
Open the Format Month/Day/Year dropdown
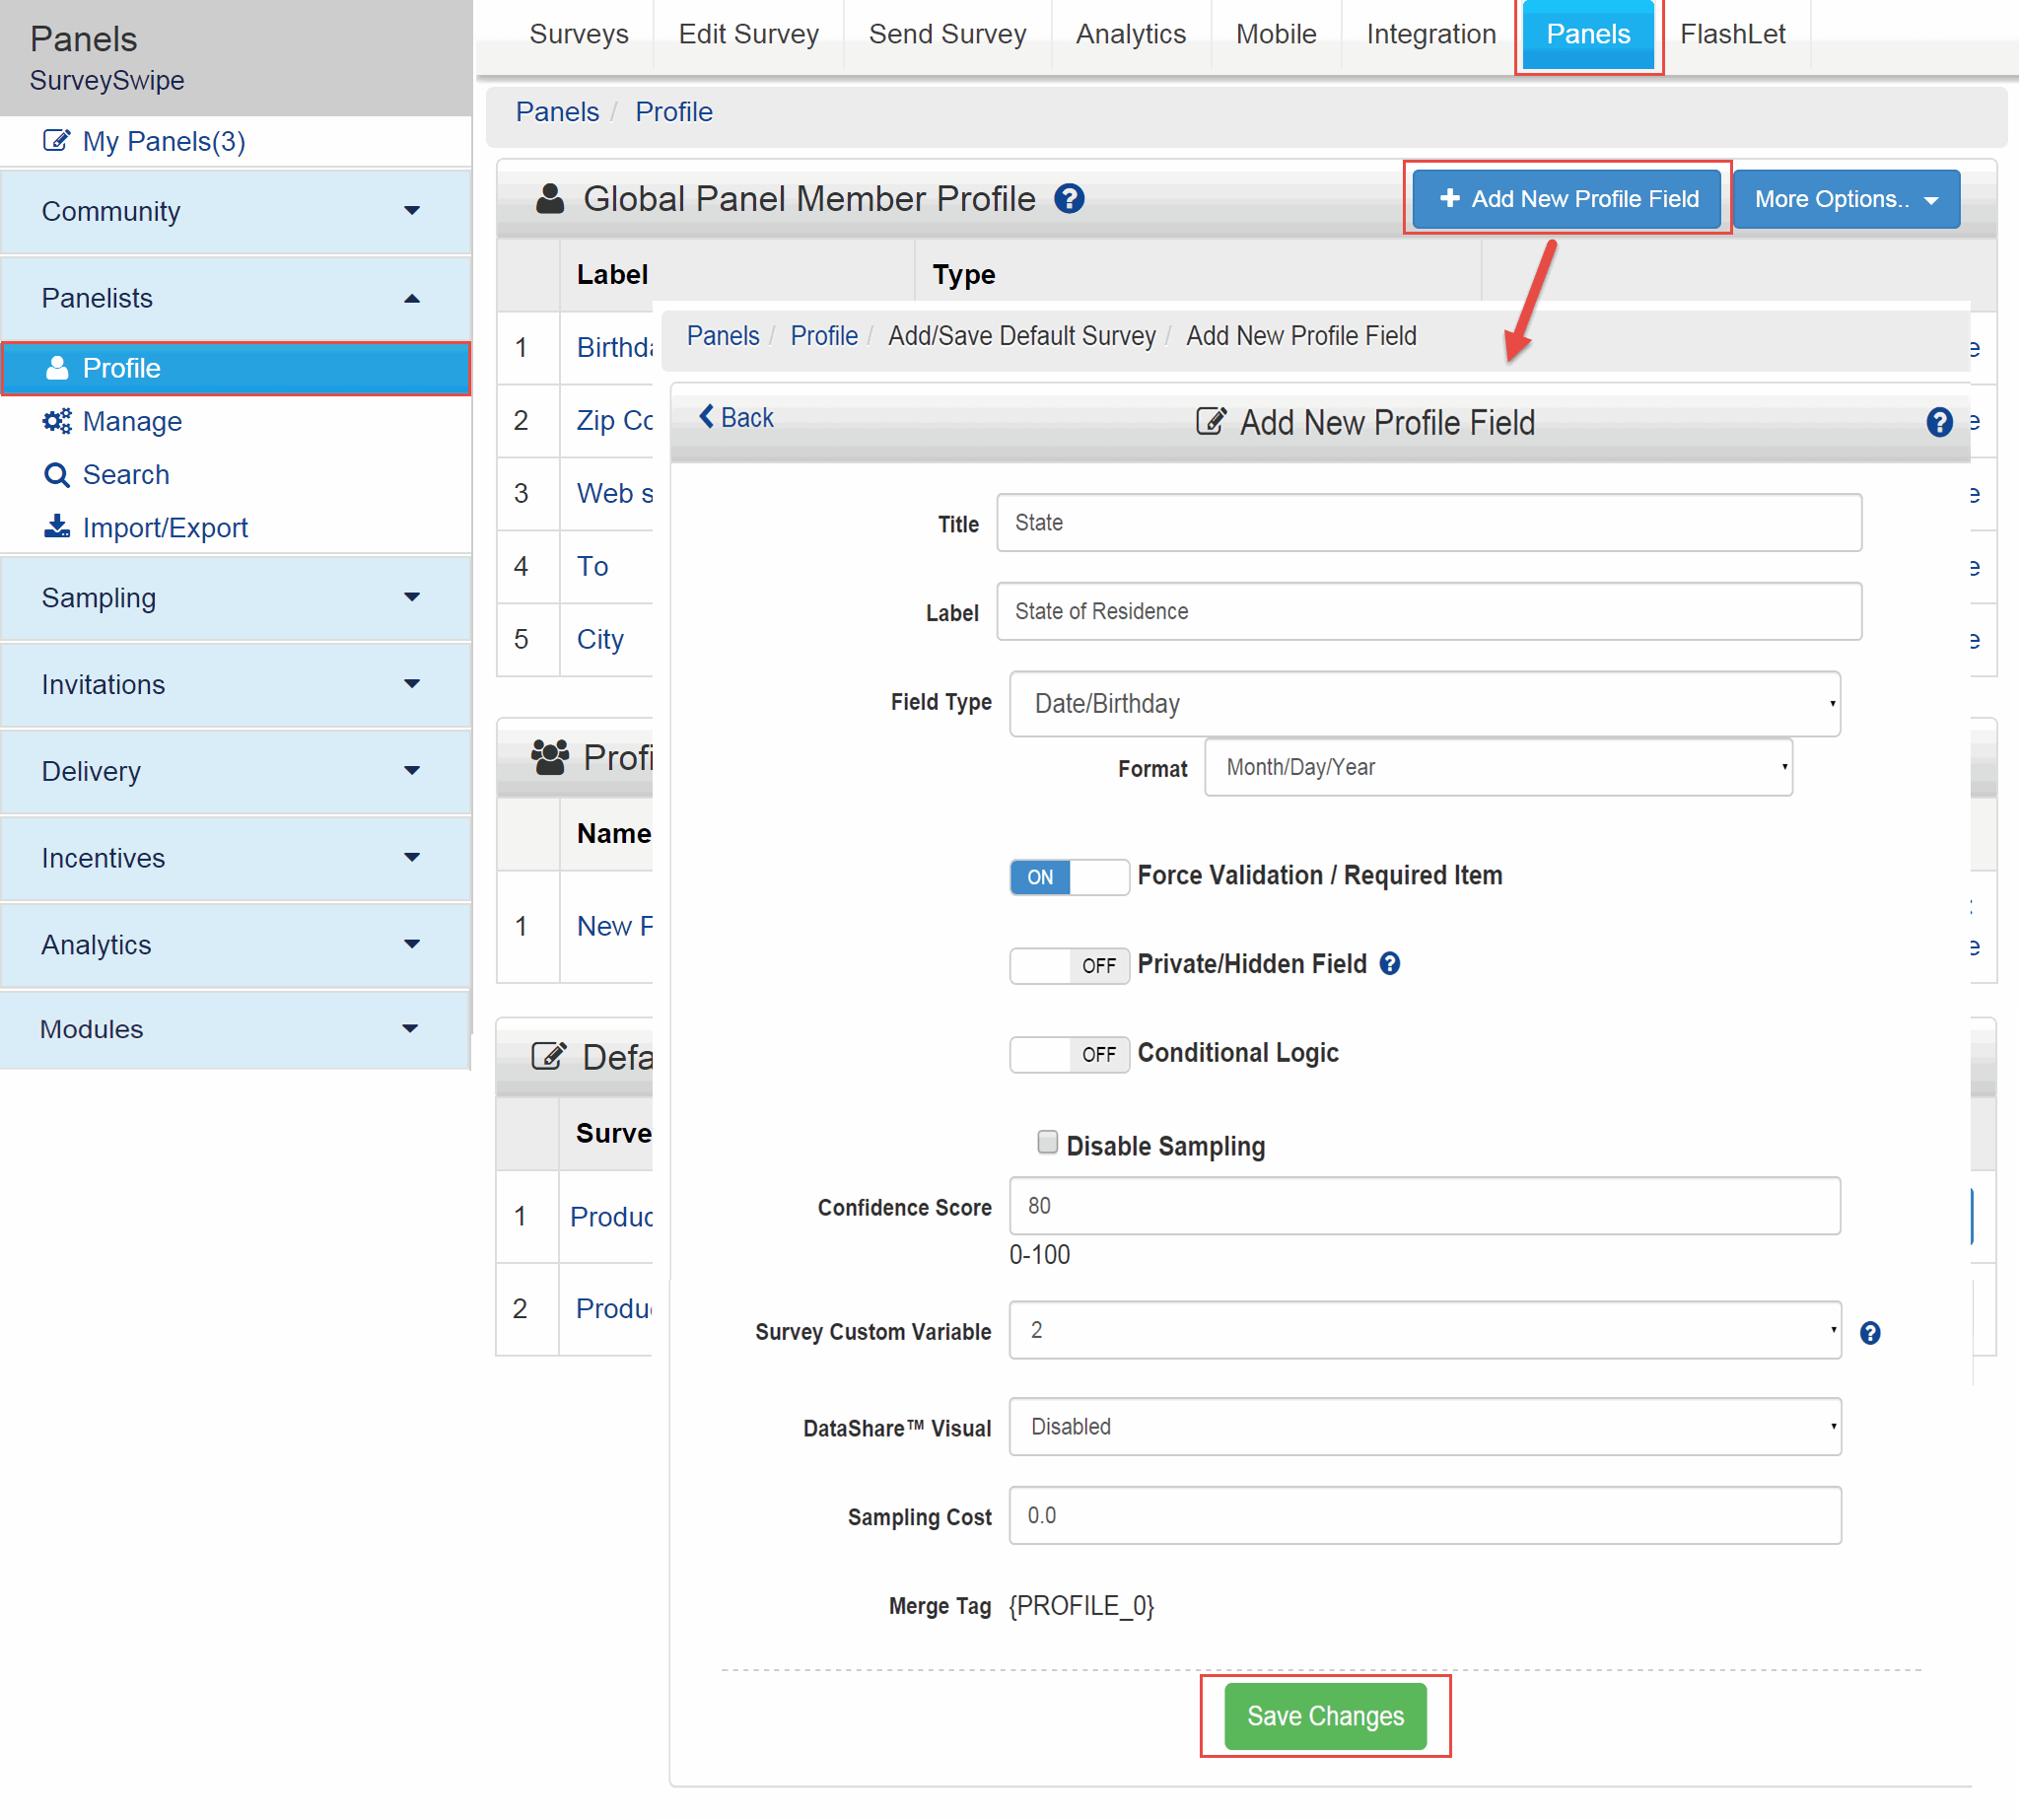coord(1497,767)
